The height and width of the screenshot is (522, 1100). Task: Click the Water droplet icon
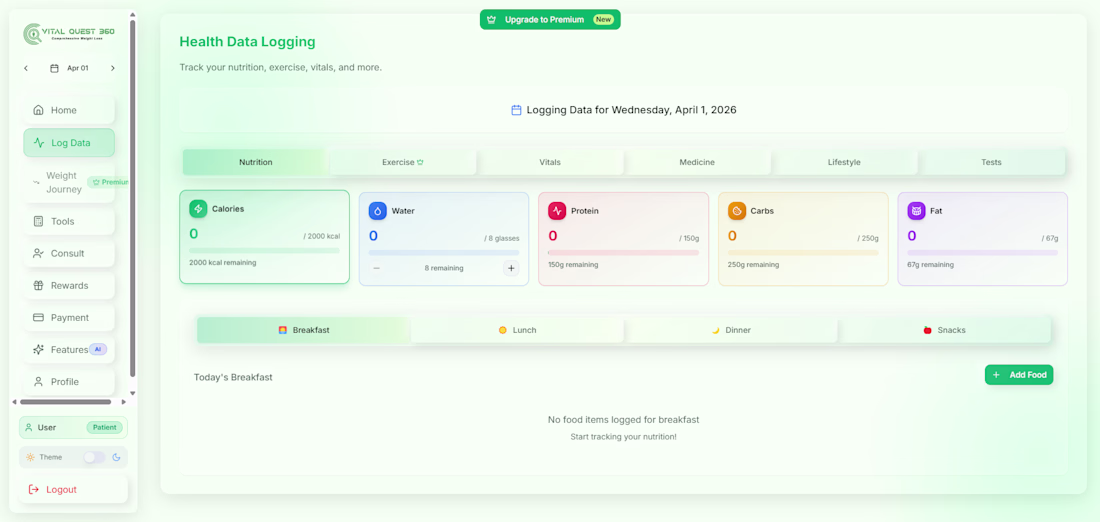[x=377, y=210]
